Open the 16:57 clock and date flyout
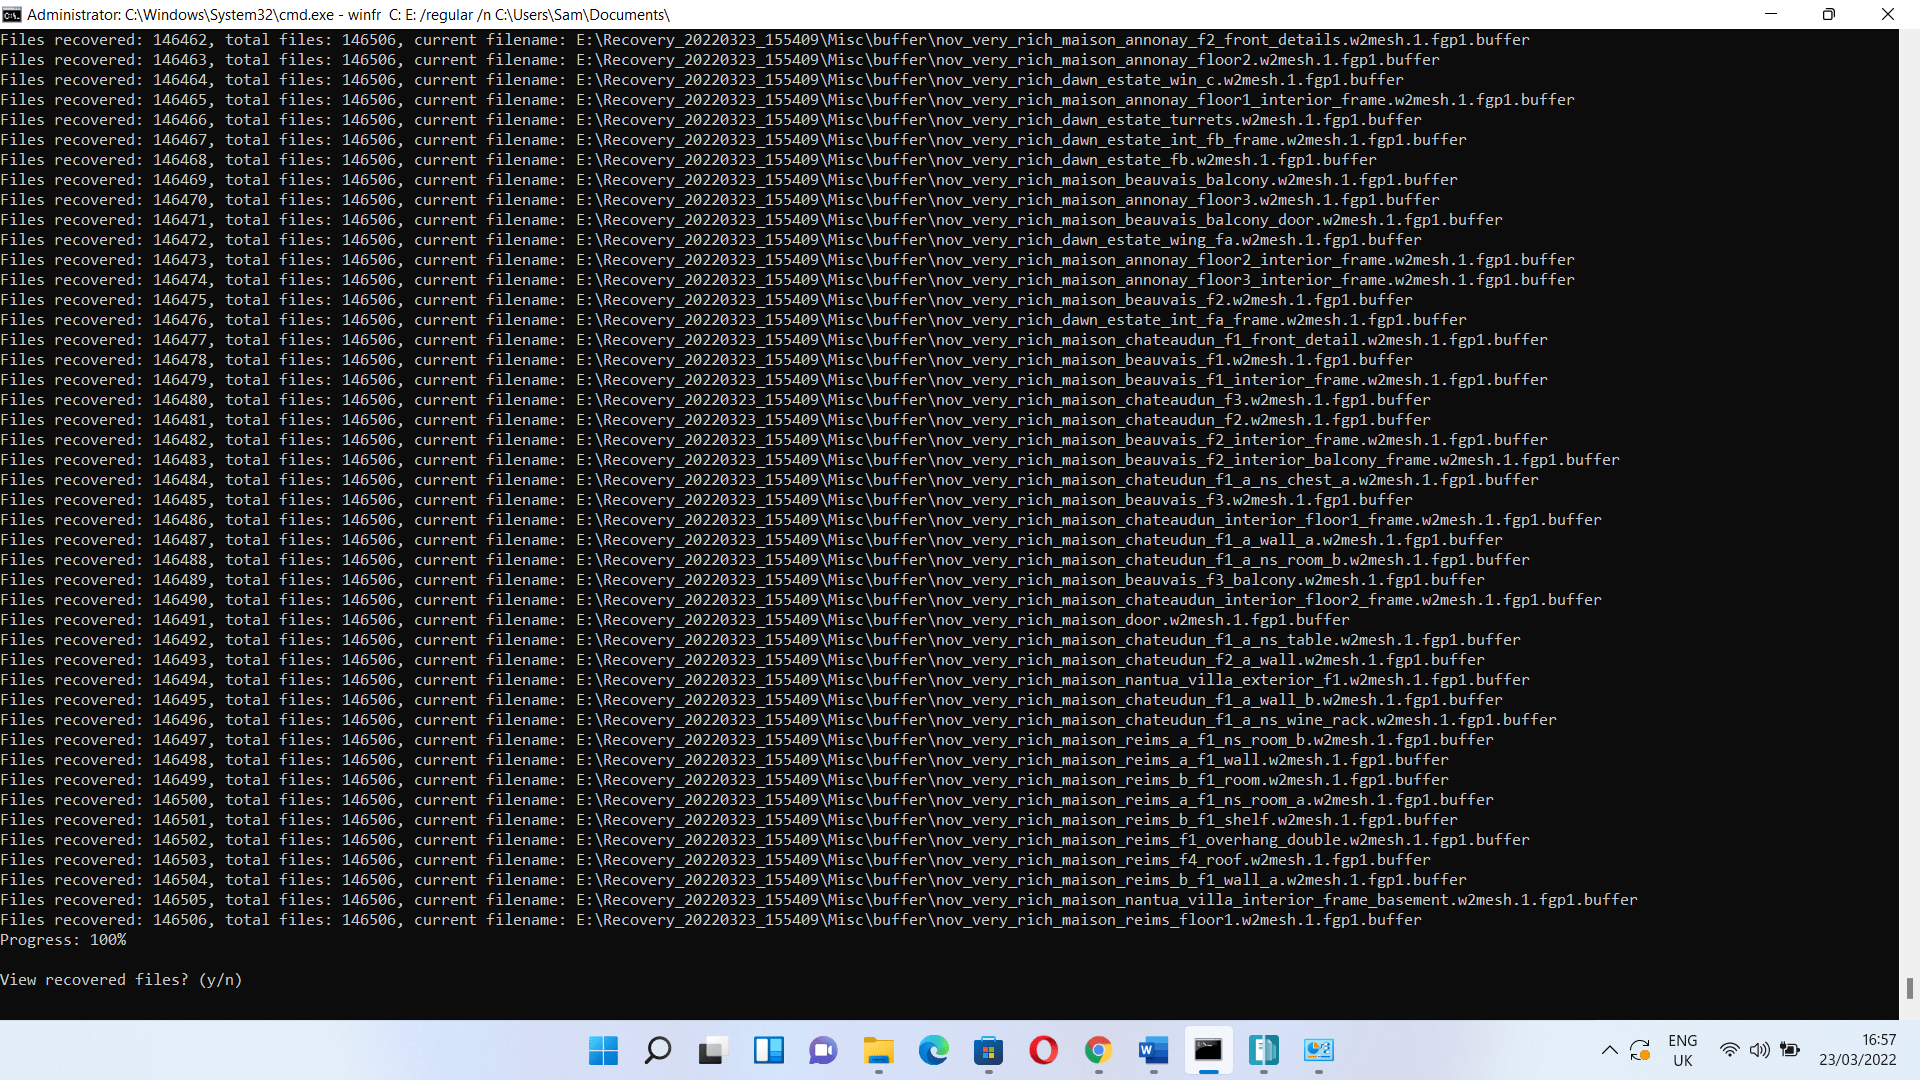The width and height of the screenshot is (1920, 1080). (1857, 1050)
